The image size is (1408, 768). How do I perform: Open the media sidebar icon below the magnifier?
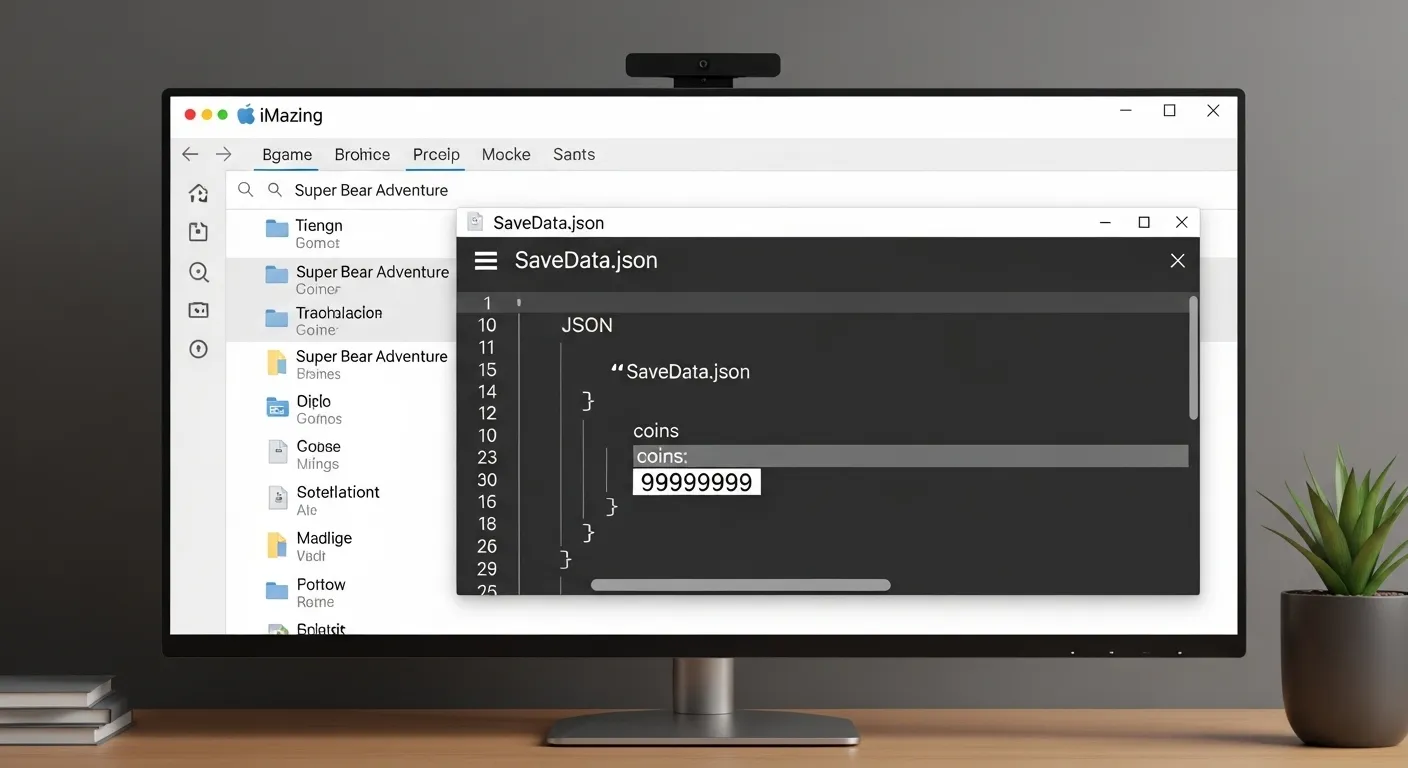pyautogui.click(x=198, y=310)
